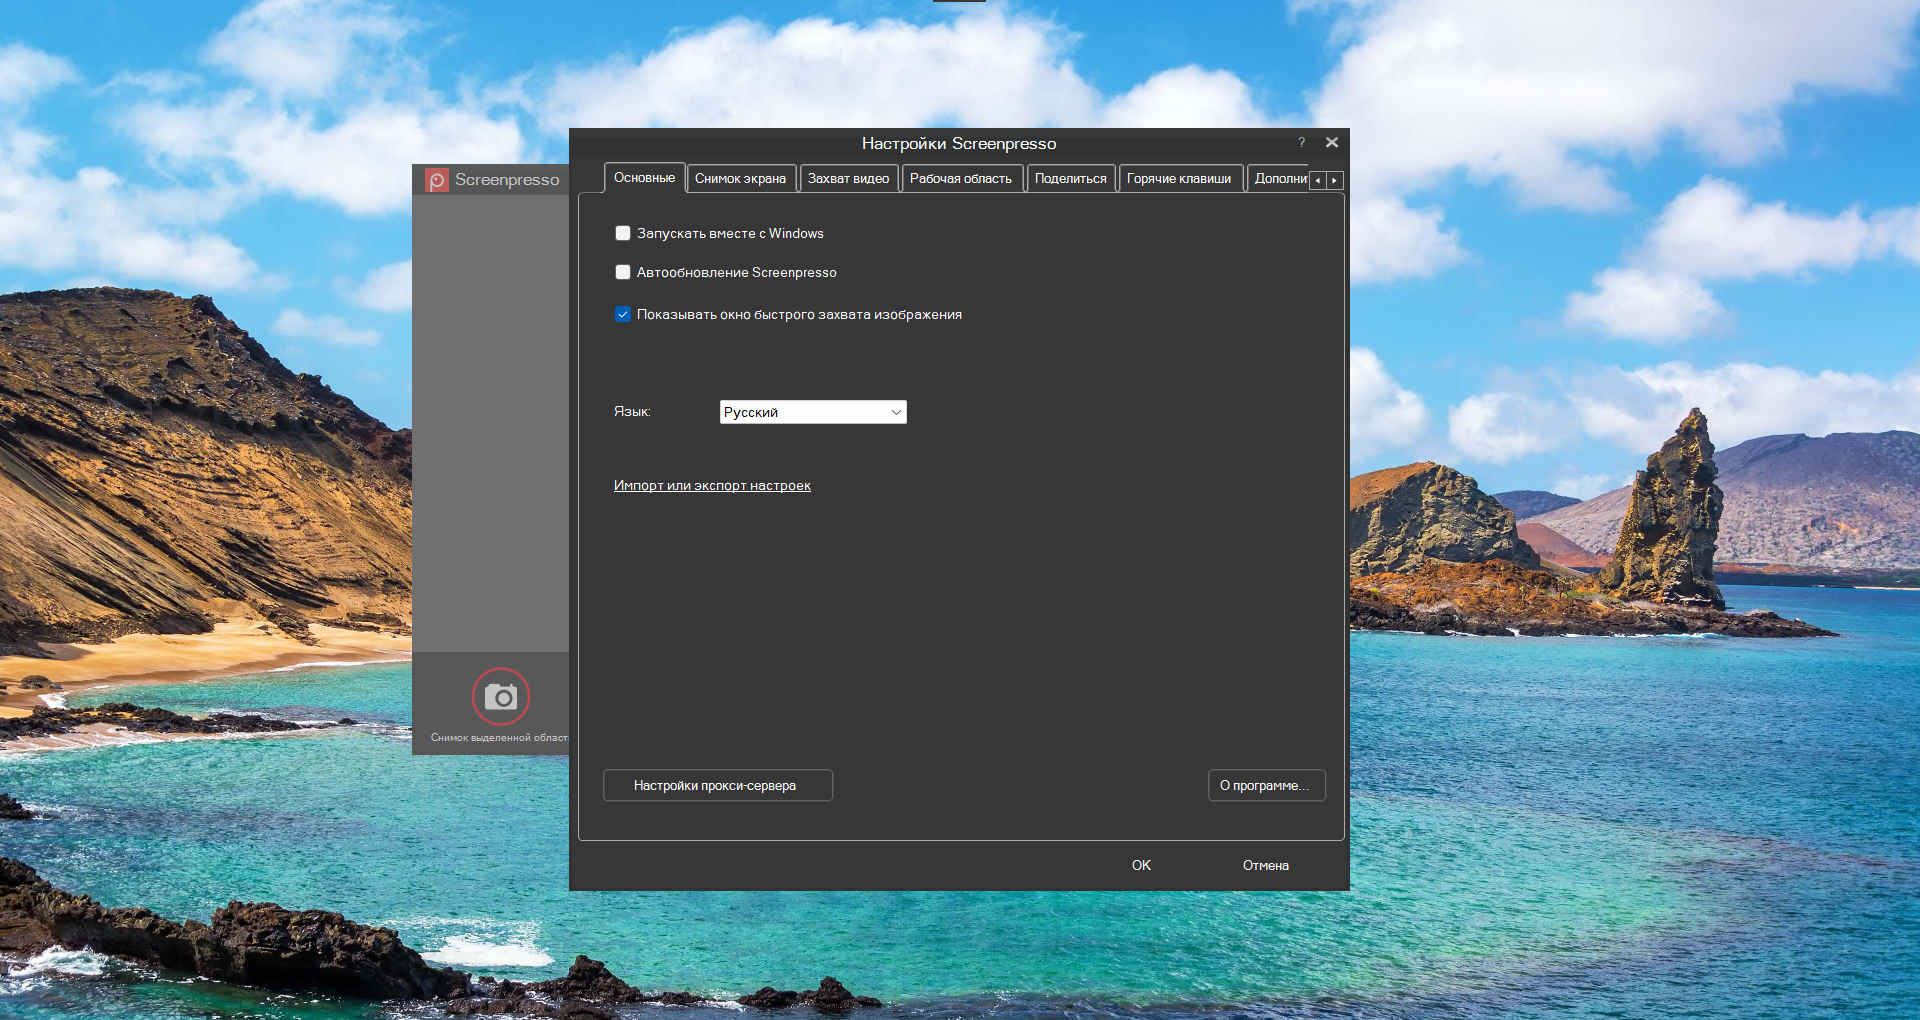The width and height of the screenshot is (1920, 1020).
Task: Open Настройки прокси-сервера button
Action: coord(717,786)
